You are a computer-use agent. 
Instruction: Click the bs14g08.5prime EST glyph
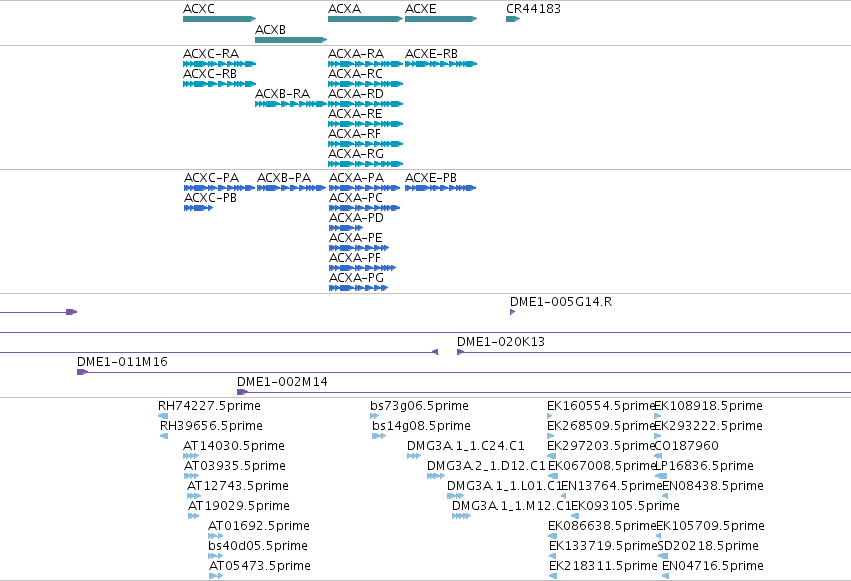(379, 436)
